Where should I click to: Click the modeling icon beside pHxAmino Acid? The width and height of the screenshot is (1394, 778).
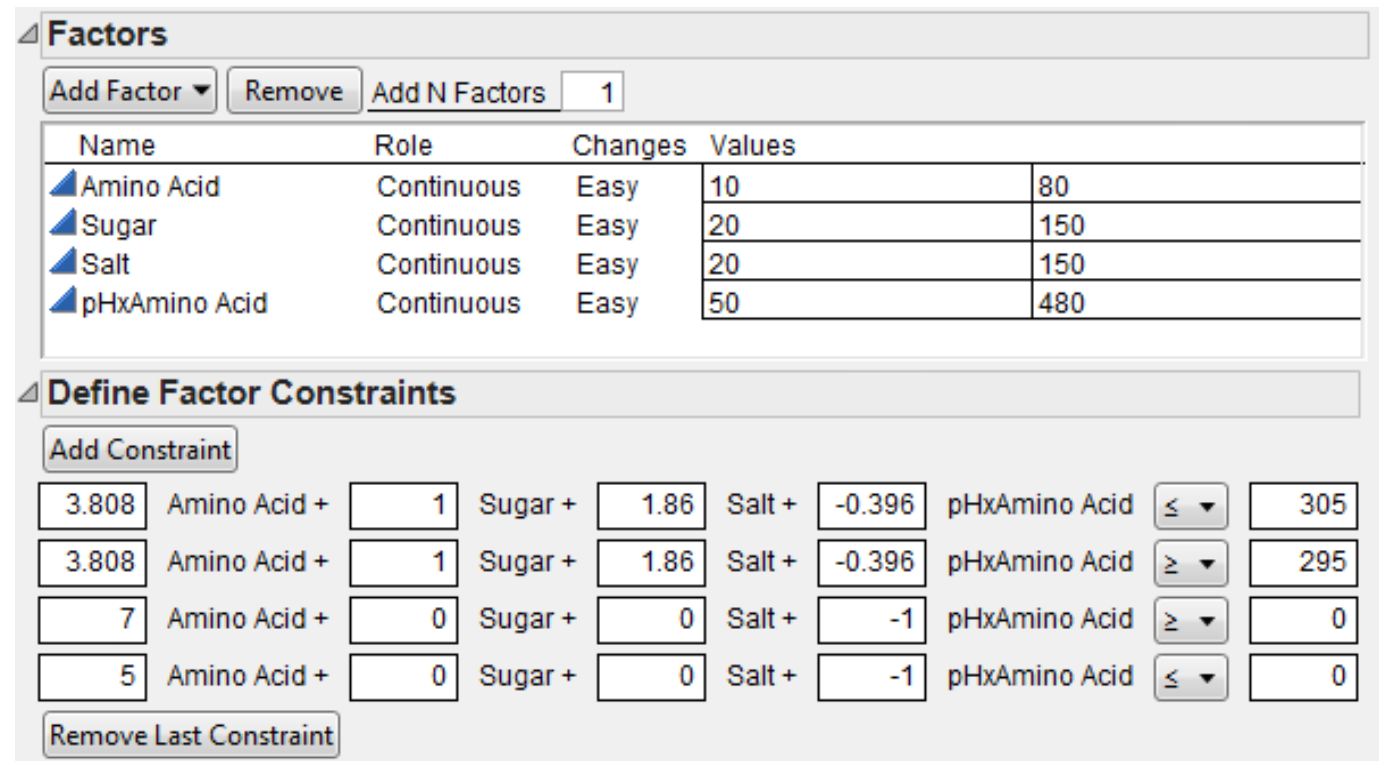click(66, 302)
